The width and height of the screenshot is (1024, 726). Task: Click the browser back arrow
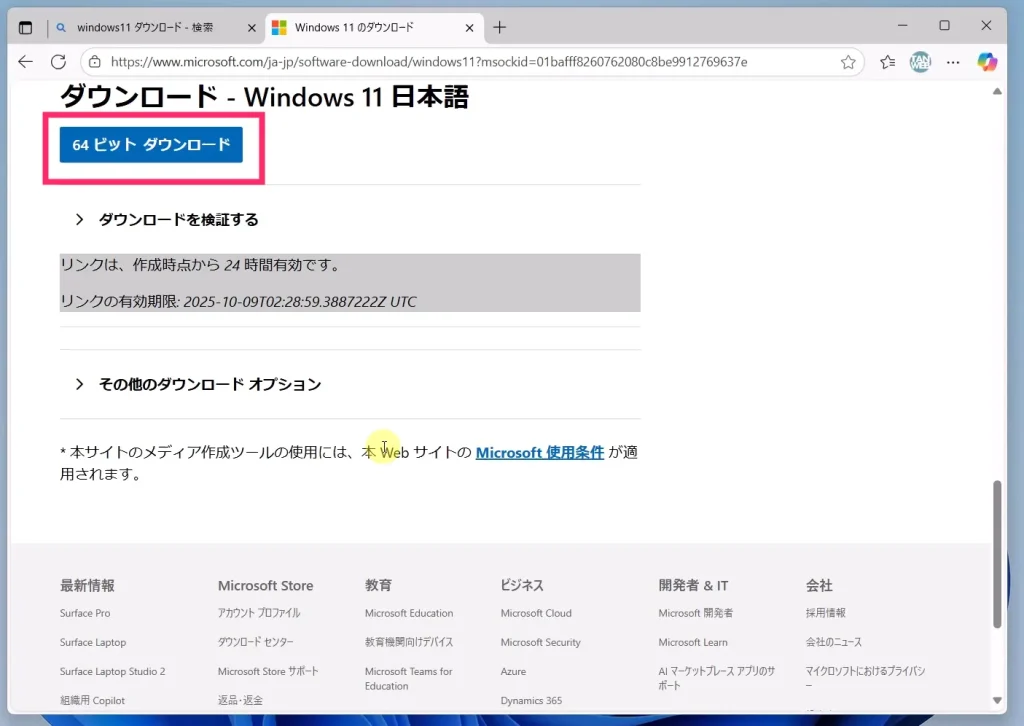point(26,62)
